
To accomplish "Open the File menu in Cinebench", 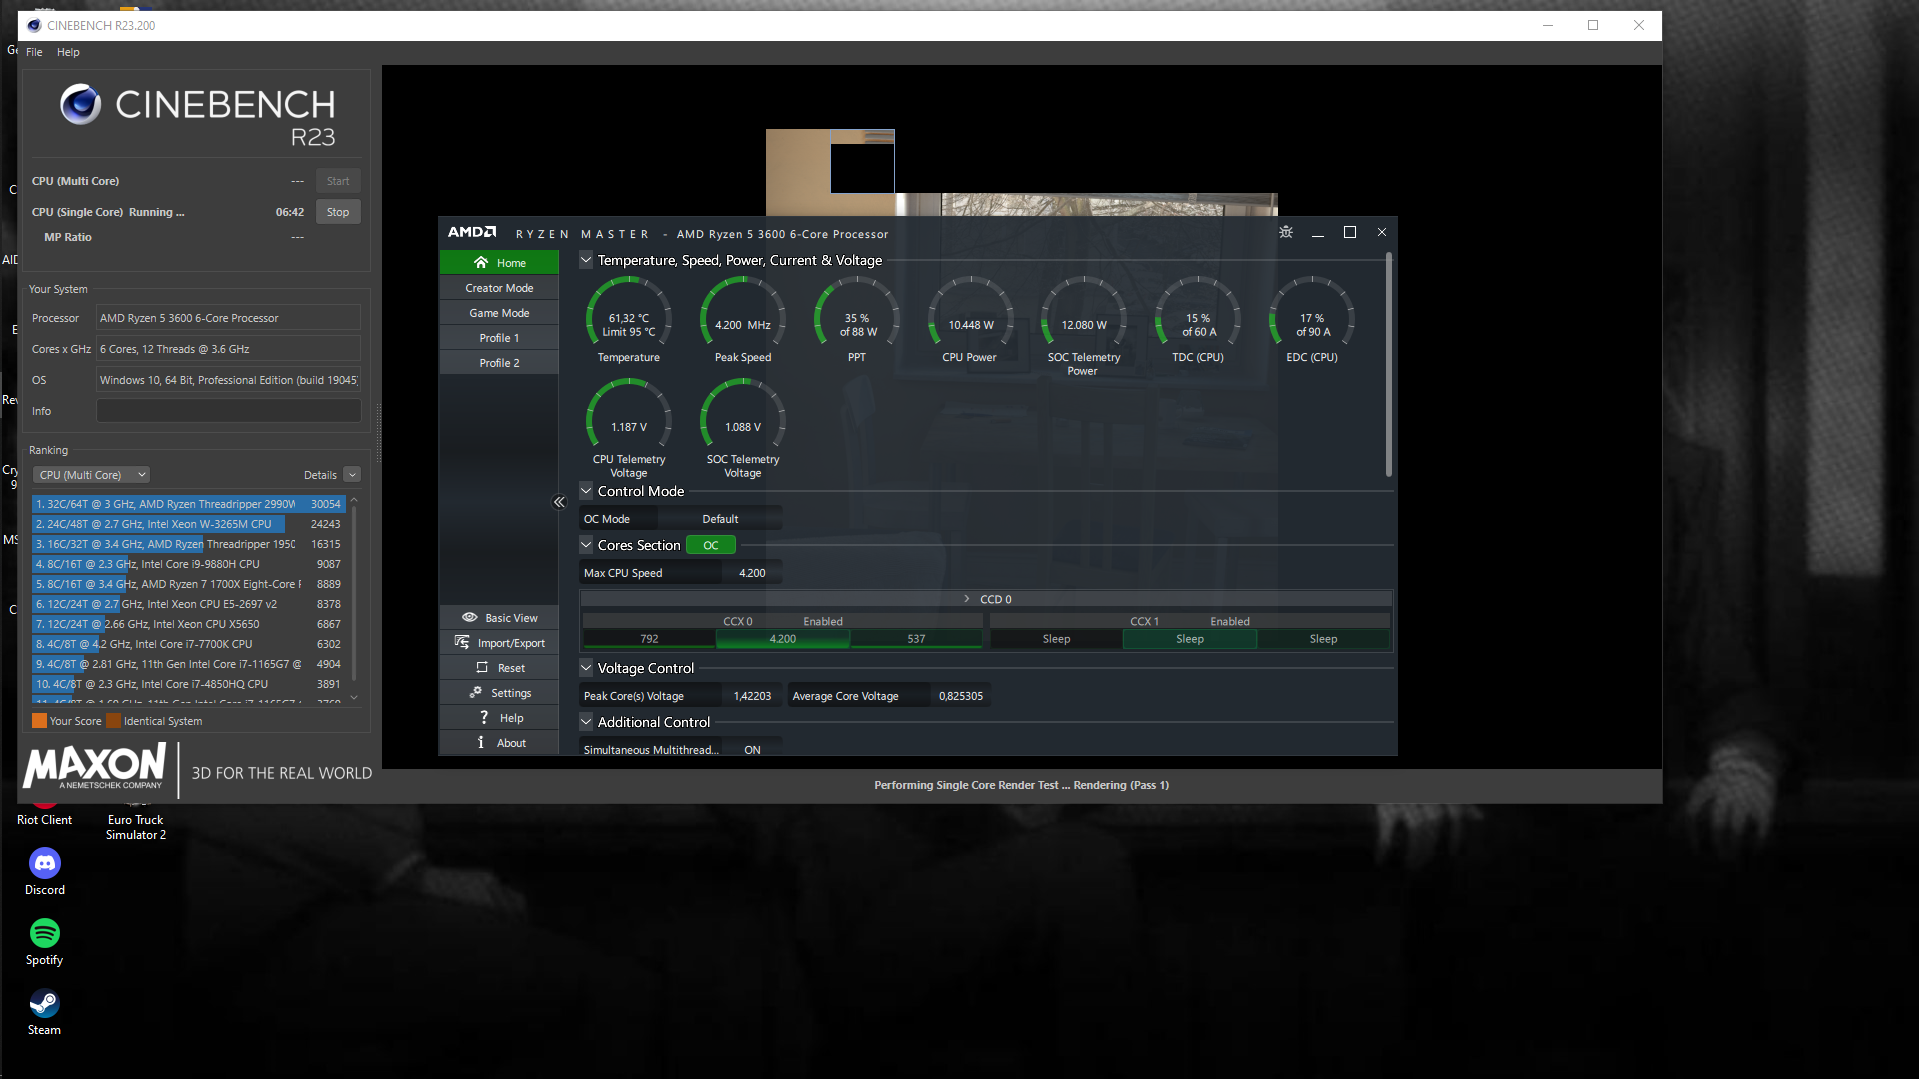I will 34,52.
